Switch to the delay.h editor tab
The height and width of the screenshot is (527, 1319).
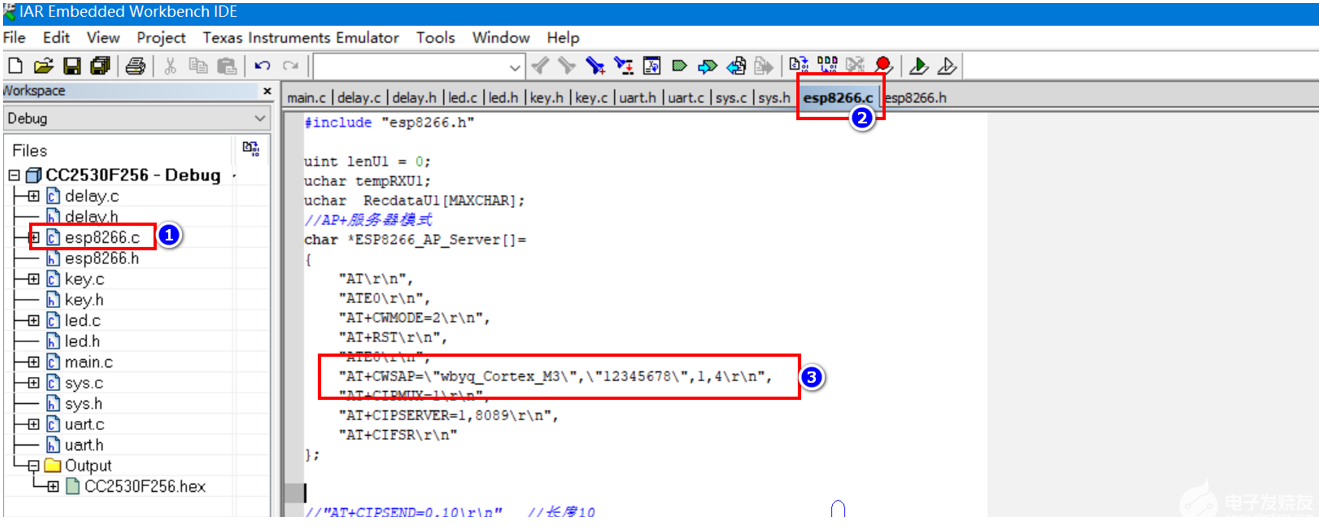[x=414, y=98]
